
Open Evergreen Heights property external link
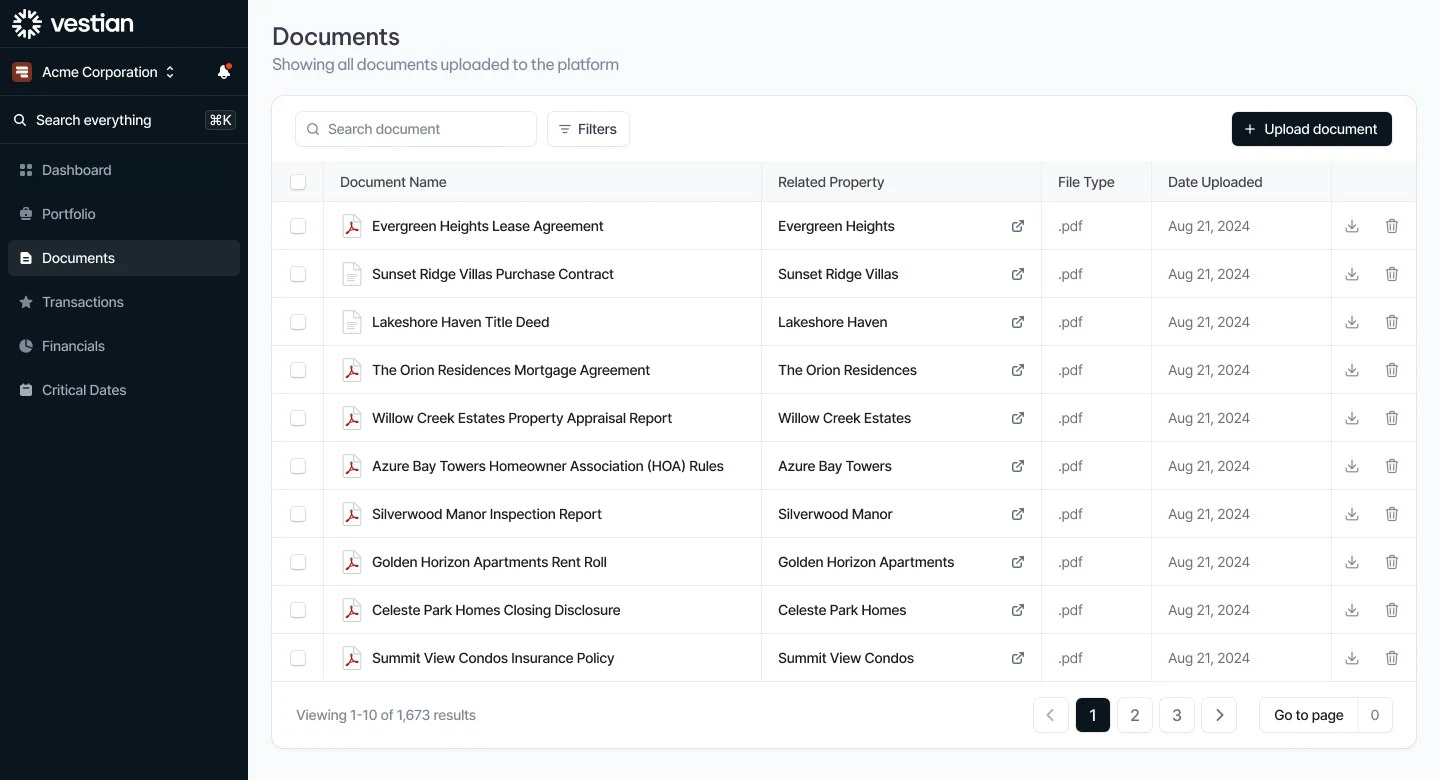(x=1018, y=226)
